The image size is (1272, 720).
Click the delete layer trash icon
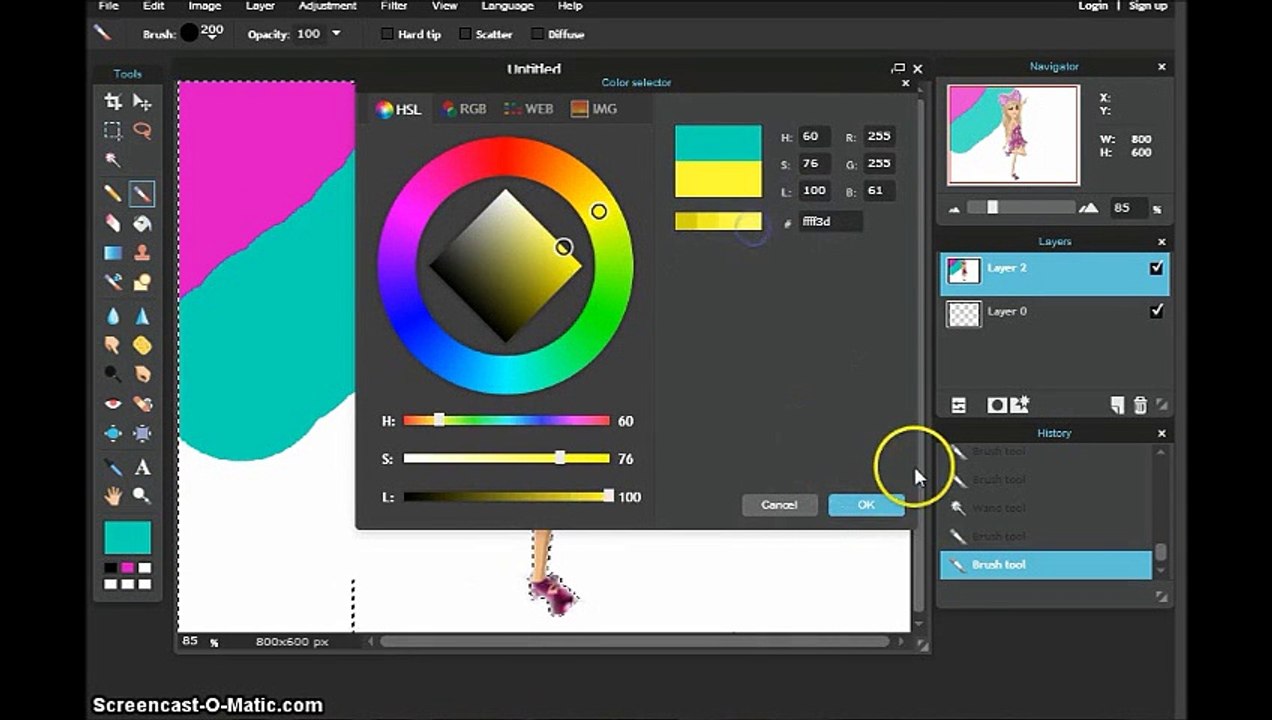pyautogui.click(x=1140, y=405)
